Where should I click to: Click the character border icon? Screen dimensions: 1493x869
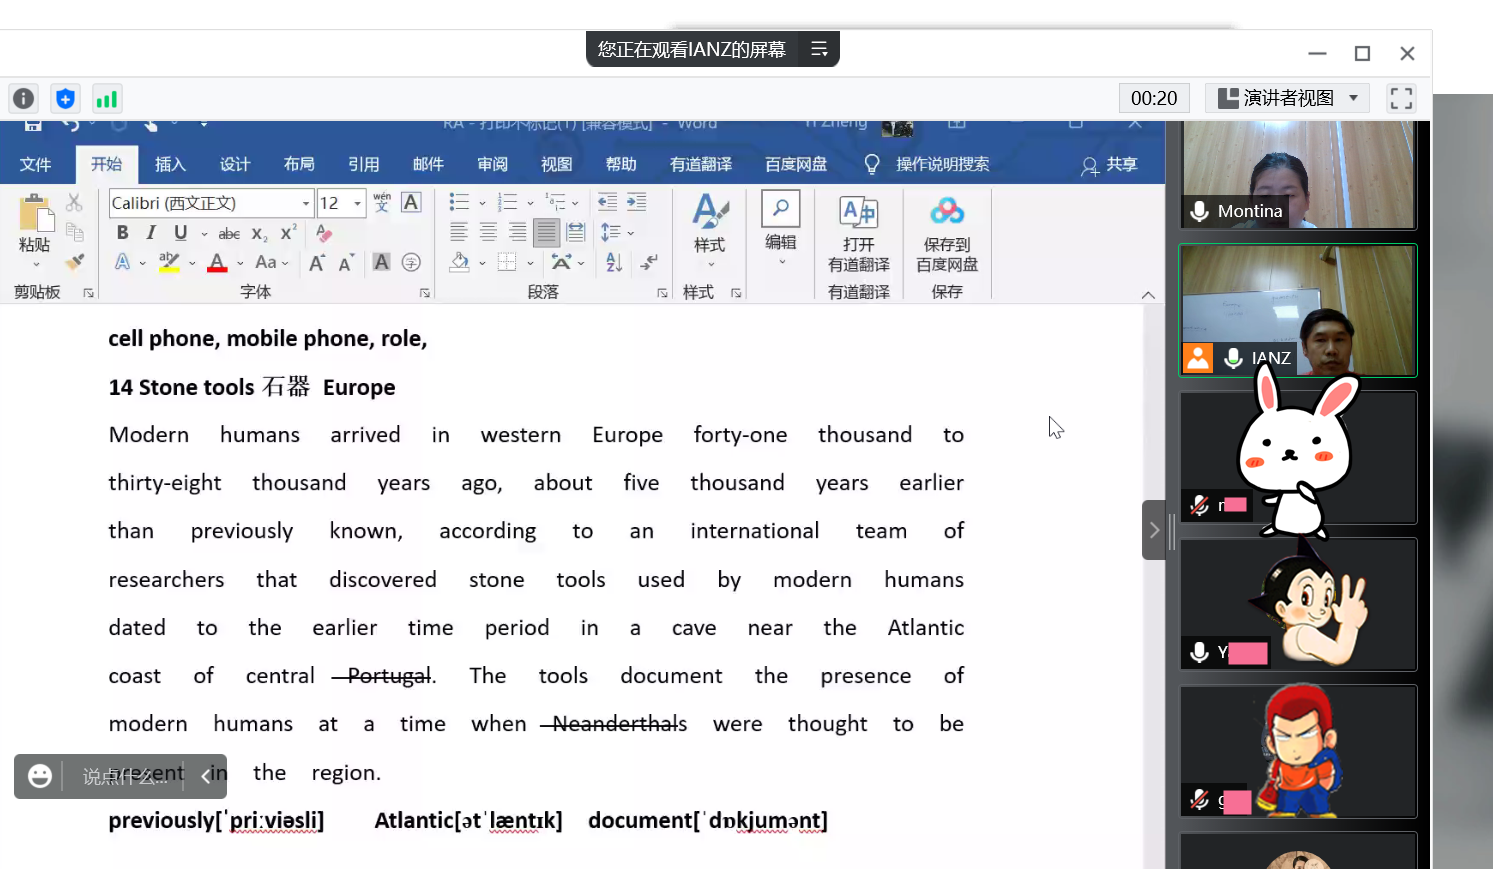coord(411,202)
